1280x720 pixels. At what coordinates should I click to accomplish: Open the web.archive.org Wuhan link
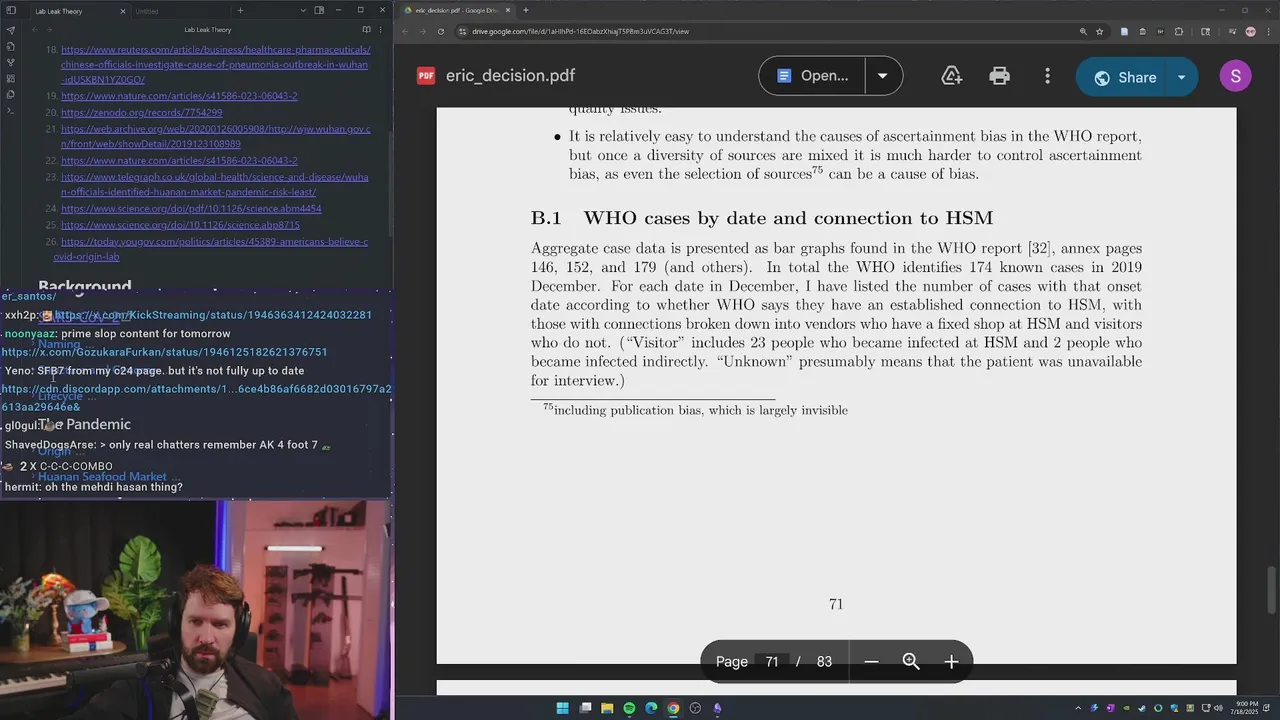pos(215,137)
